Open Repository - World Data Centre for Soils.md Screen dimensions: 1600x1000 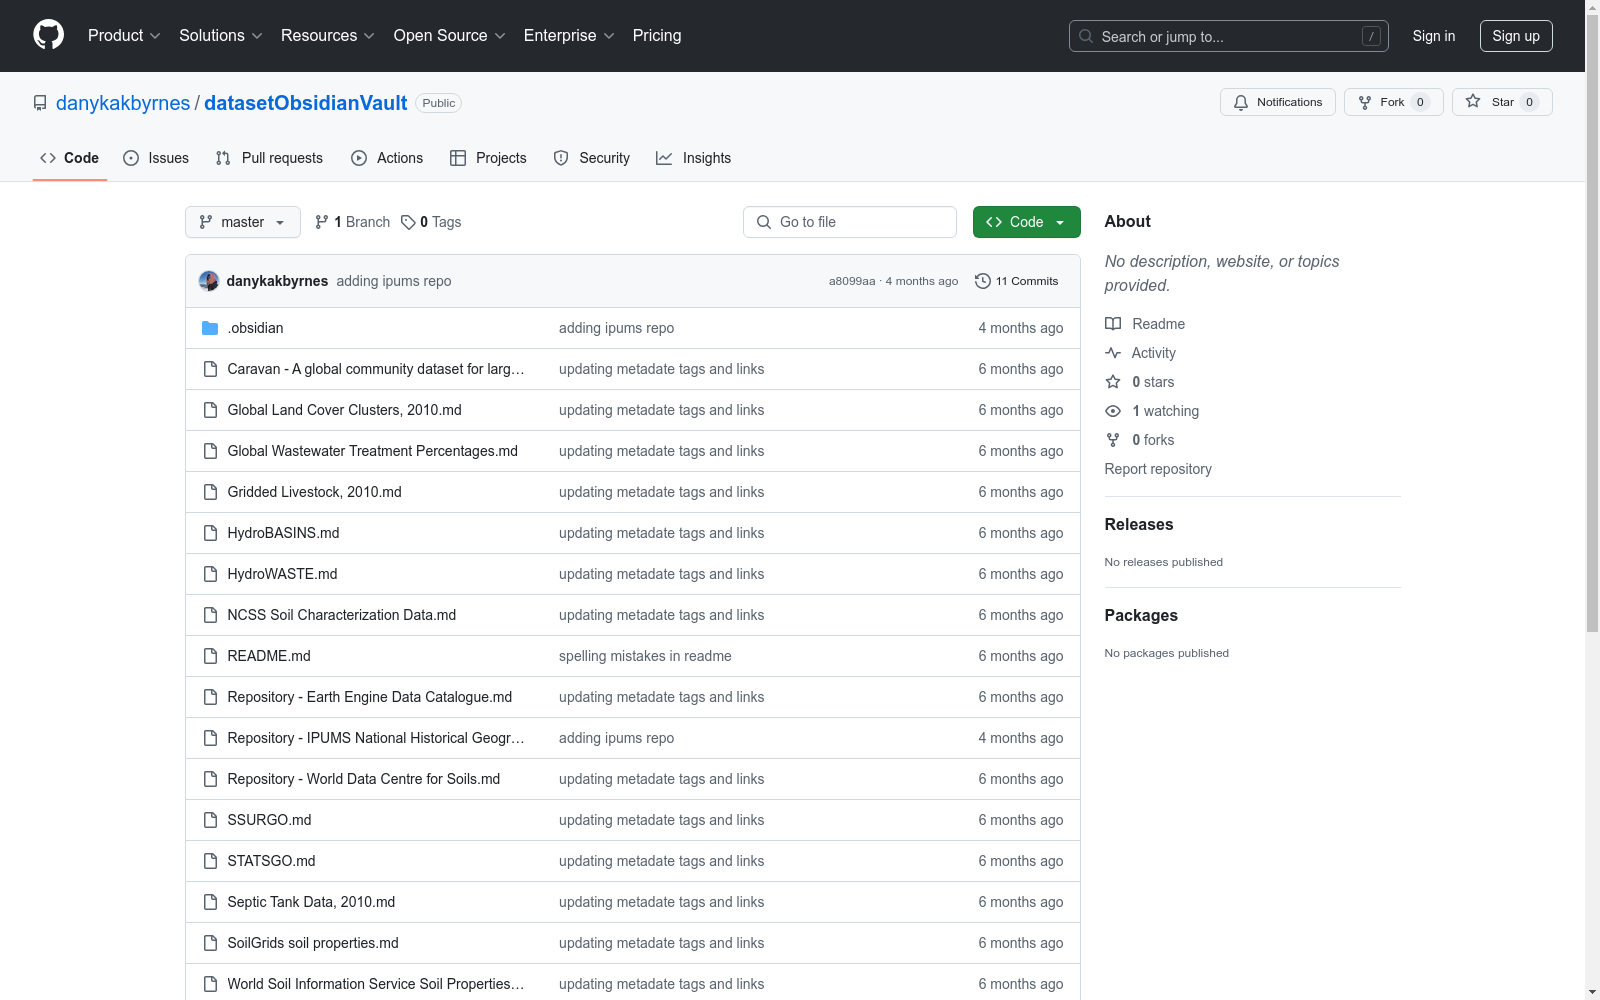pos(364,779)
